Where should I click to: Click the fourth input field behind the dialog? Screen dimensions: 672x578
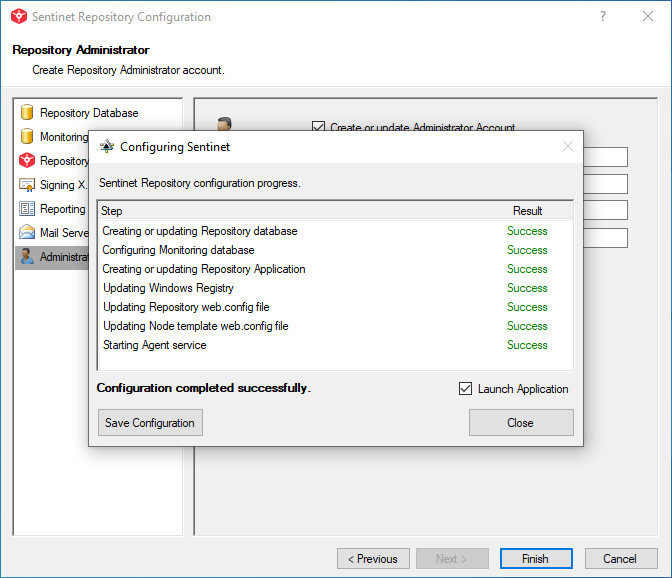tap(605, 238)
